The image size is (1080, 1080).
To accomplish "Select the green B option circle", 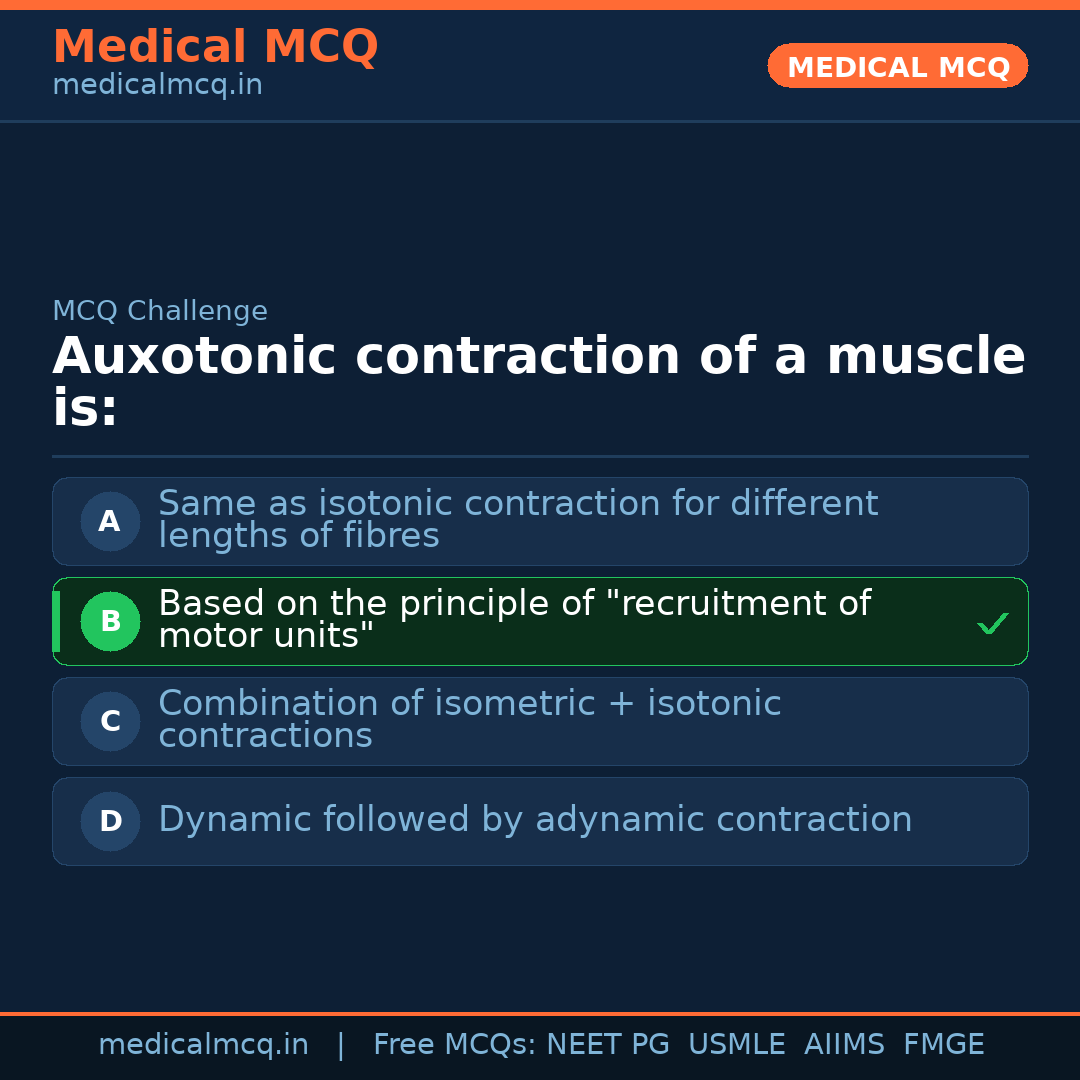I will [110, 621].
